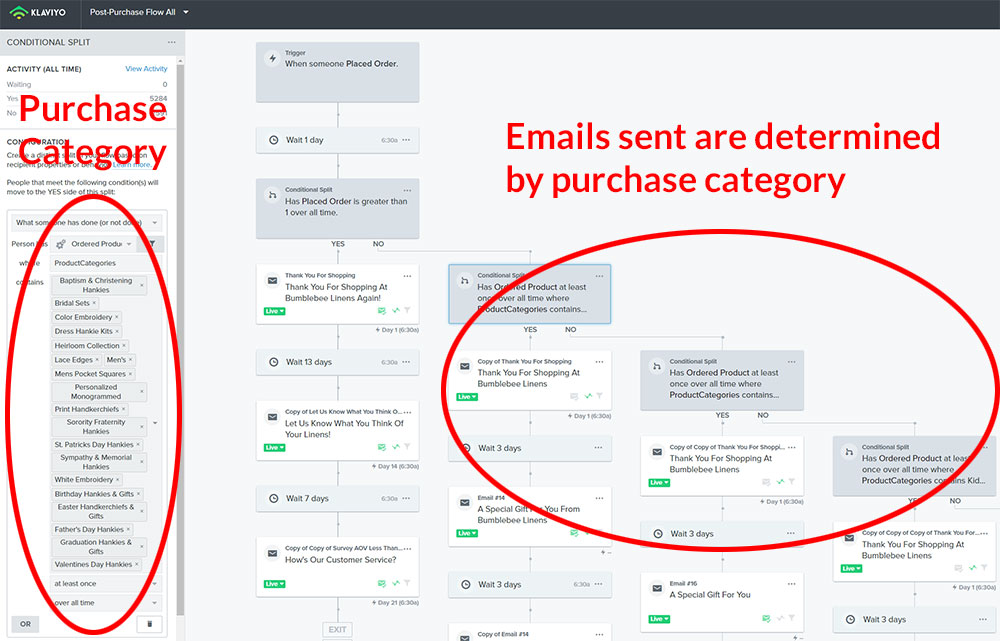
Task: Remove the Birthday Hankies & Gifts tag
Action: (x=138, y=494)
